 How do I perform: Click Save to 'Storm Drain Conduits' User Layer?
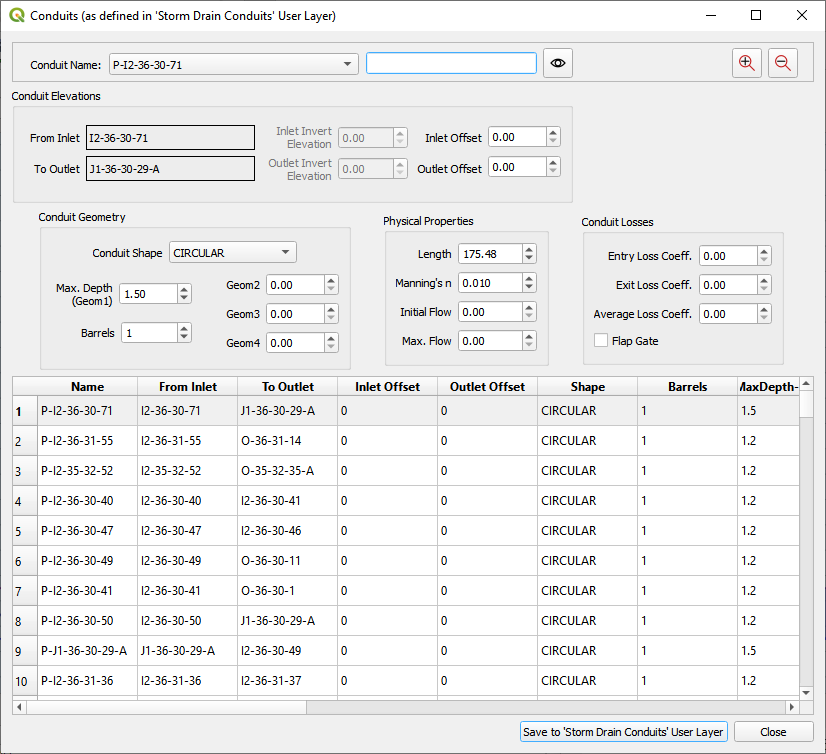624,732
